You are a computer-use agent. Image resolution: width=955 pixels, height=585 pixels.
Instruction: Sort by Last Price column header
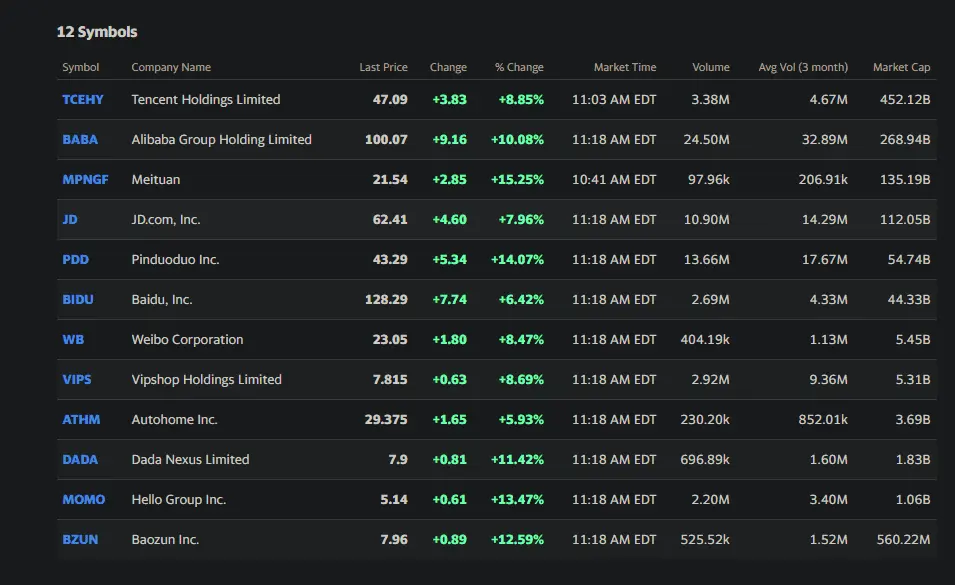click(383, 68)
